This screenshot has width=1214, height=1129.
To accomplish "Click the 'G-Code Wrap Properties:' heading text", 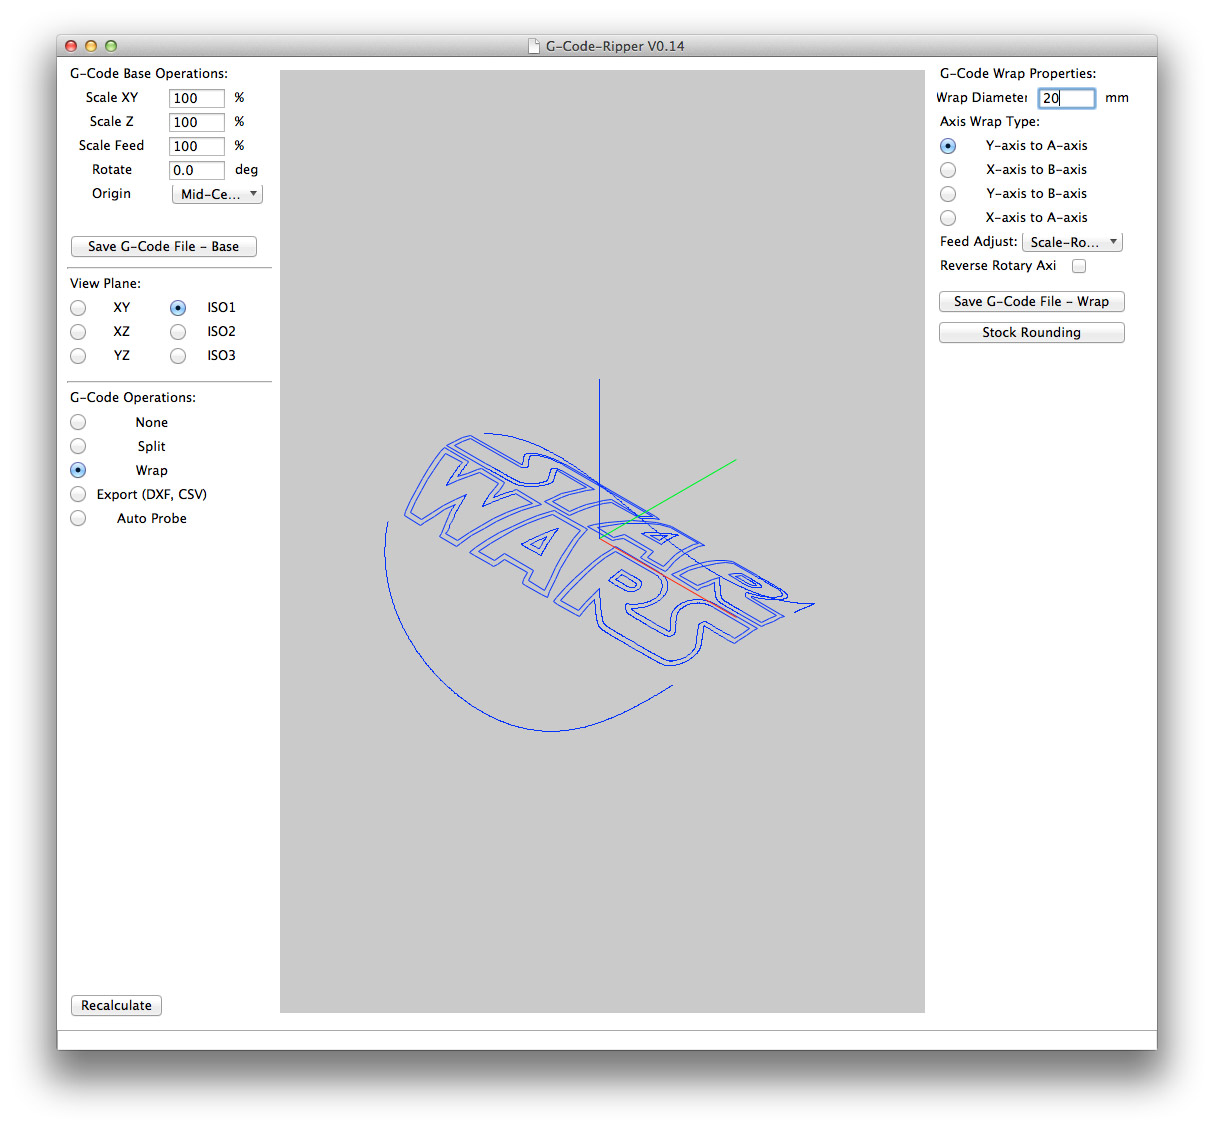I will click(x=1018, y=73).
